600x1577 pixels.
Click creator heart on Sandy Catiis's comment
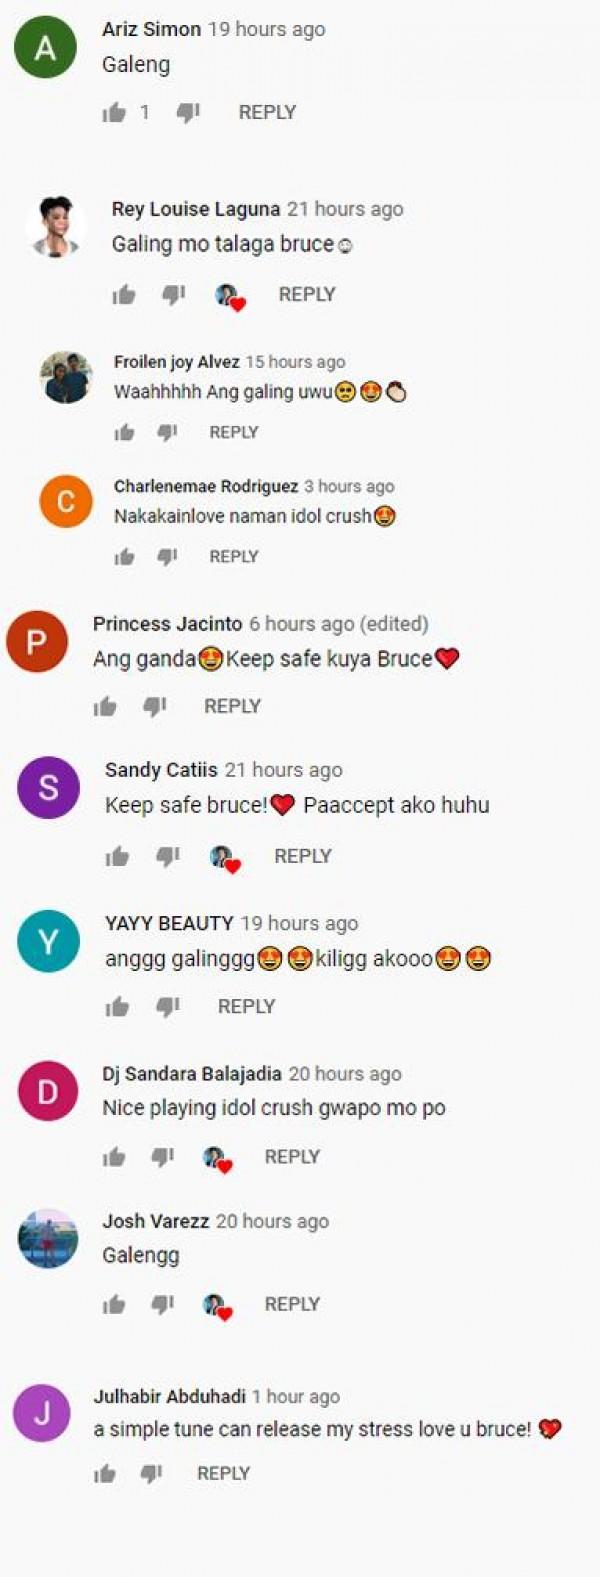(x=225, y=858)
